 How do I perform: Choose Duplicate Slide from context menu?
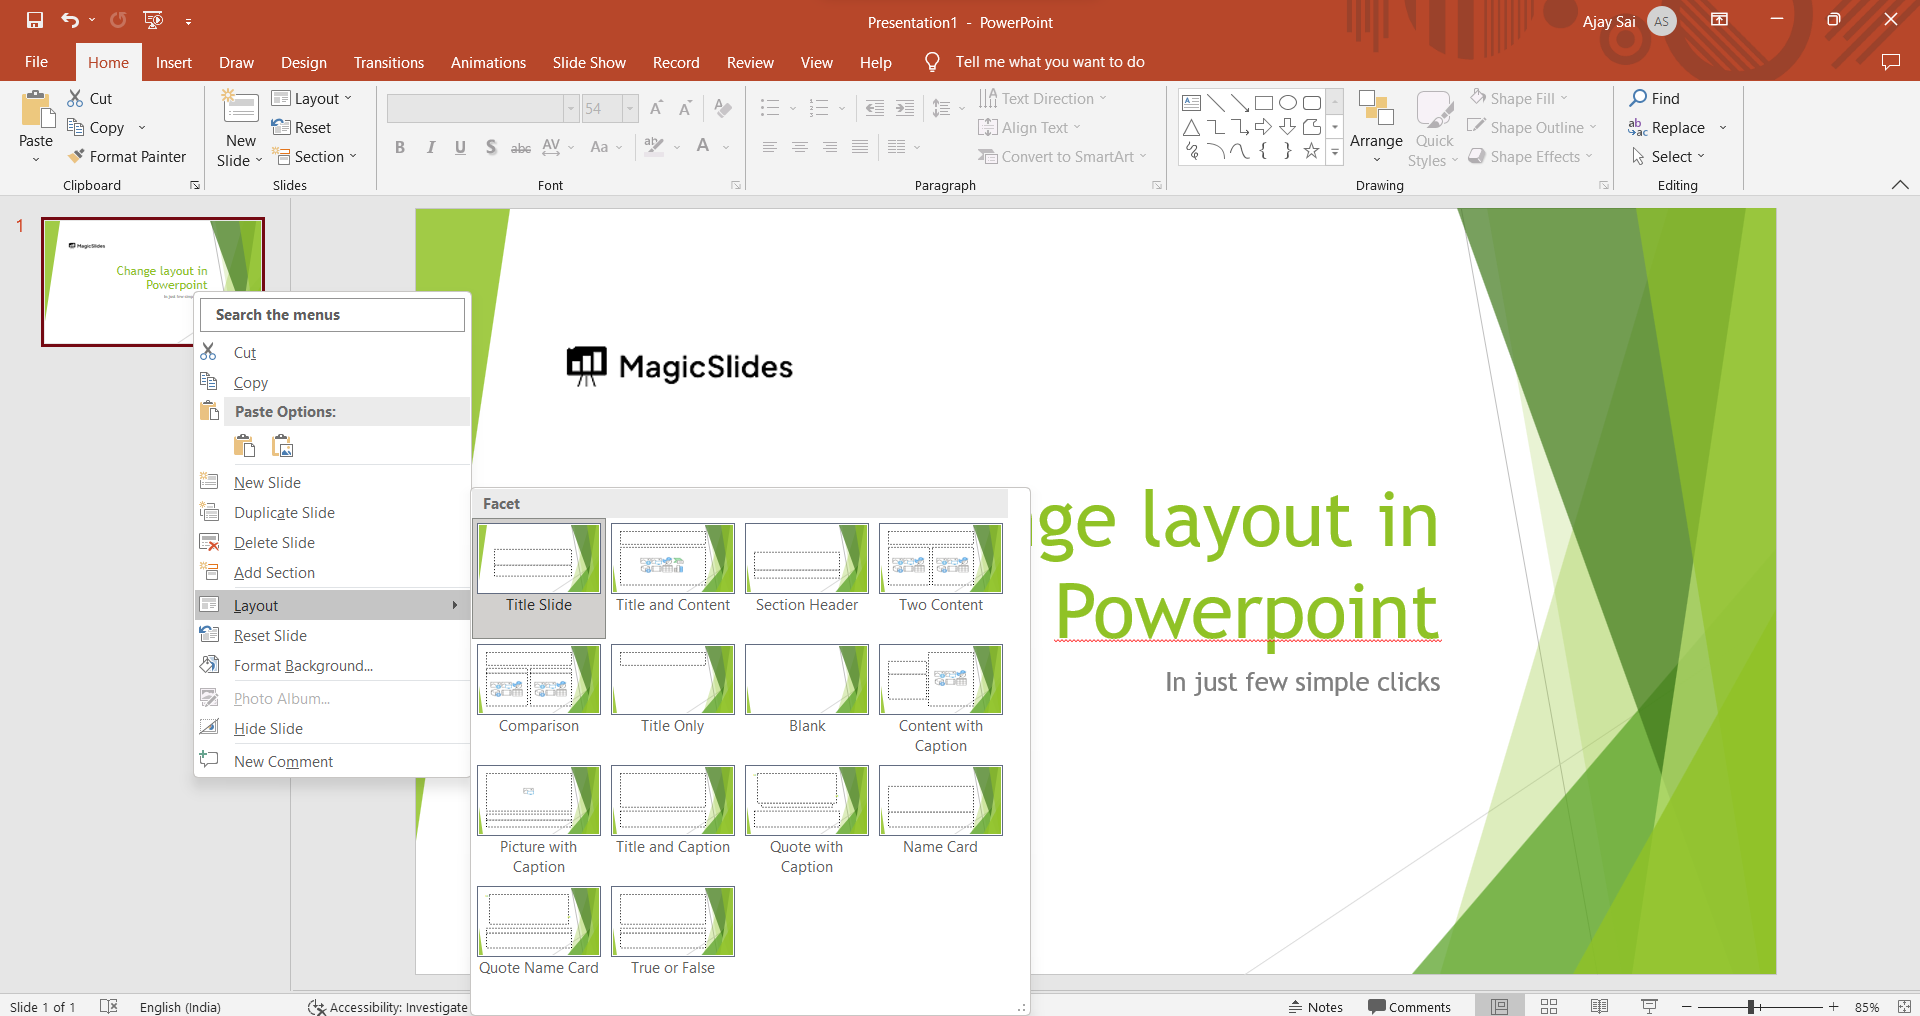tap(284, 512)
